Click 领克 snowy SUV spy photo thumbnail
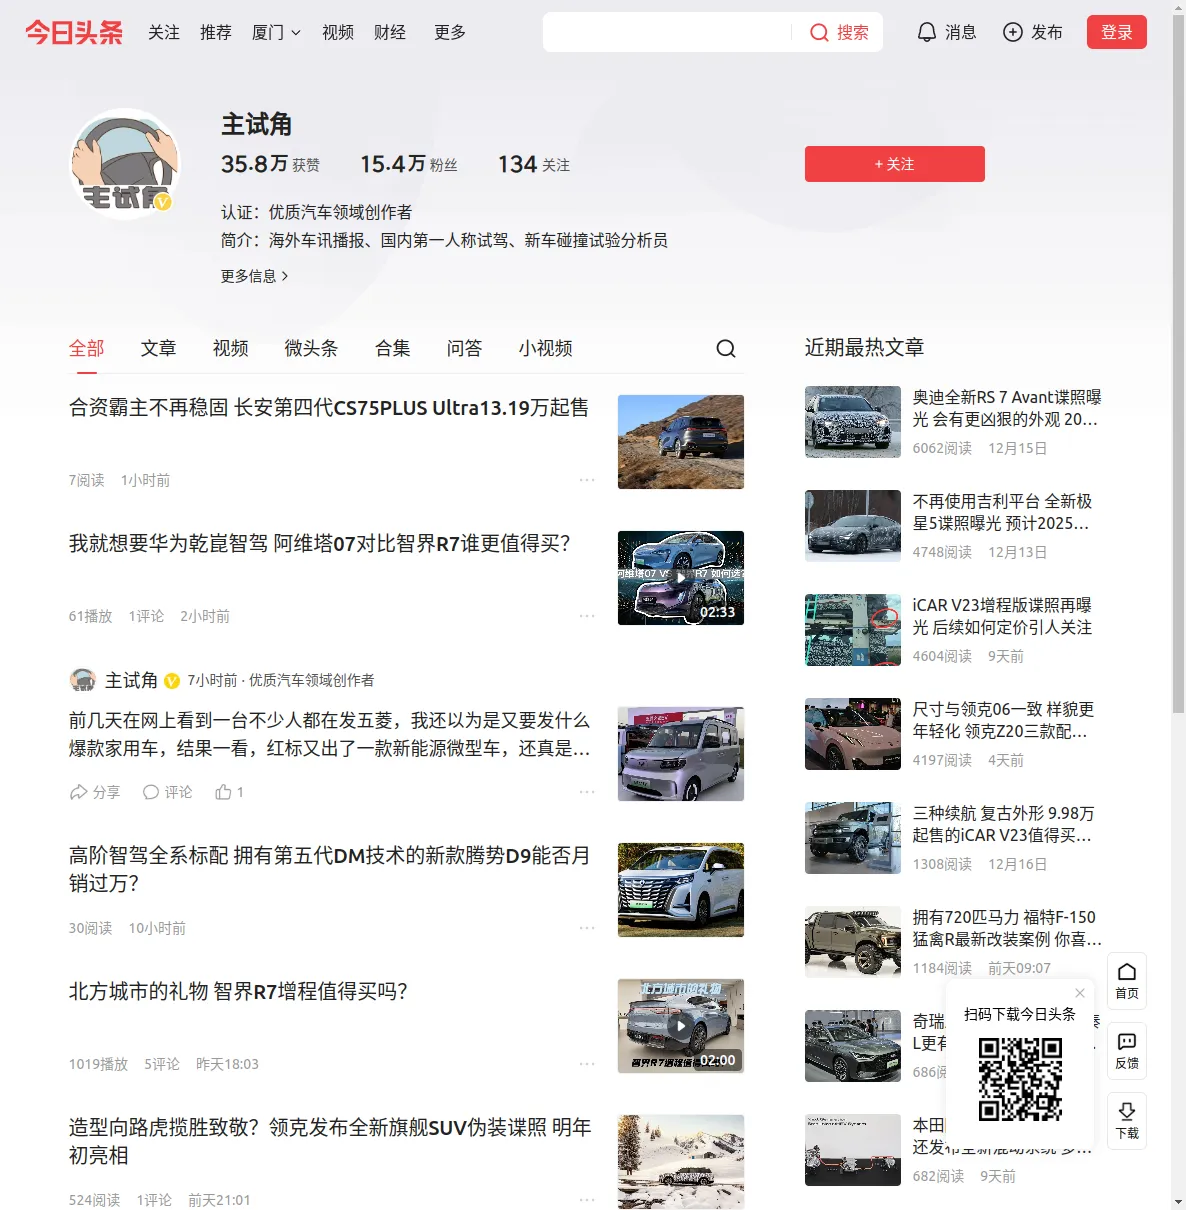 pos(681,1162)
